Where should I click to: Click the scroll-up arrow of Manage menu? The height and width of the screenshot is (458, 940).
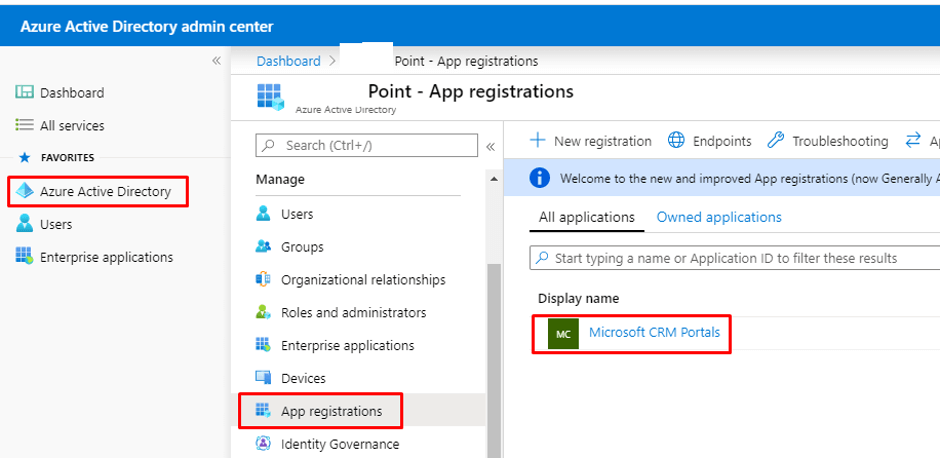point(494,179)
